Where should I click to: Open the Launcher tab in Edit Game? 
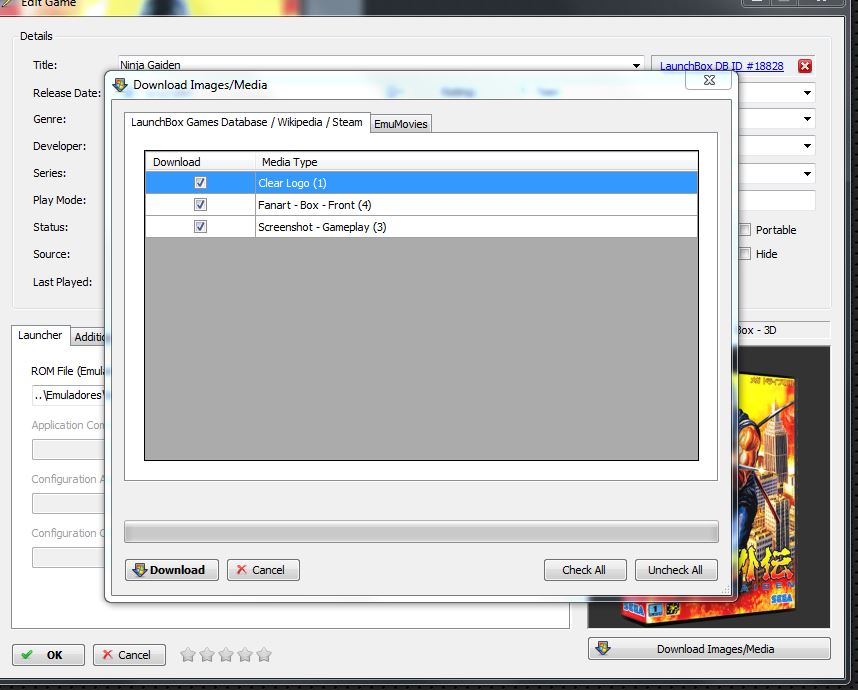(40, 335)
